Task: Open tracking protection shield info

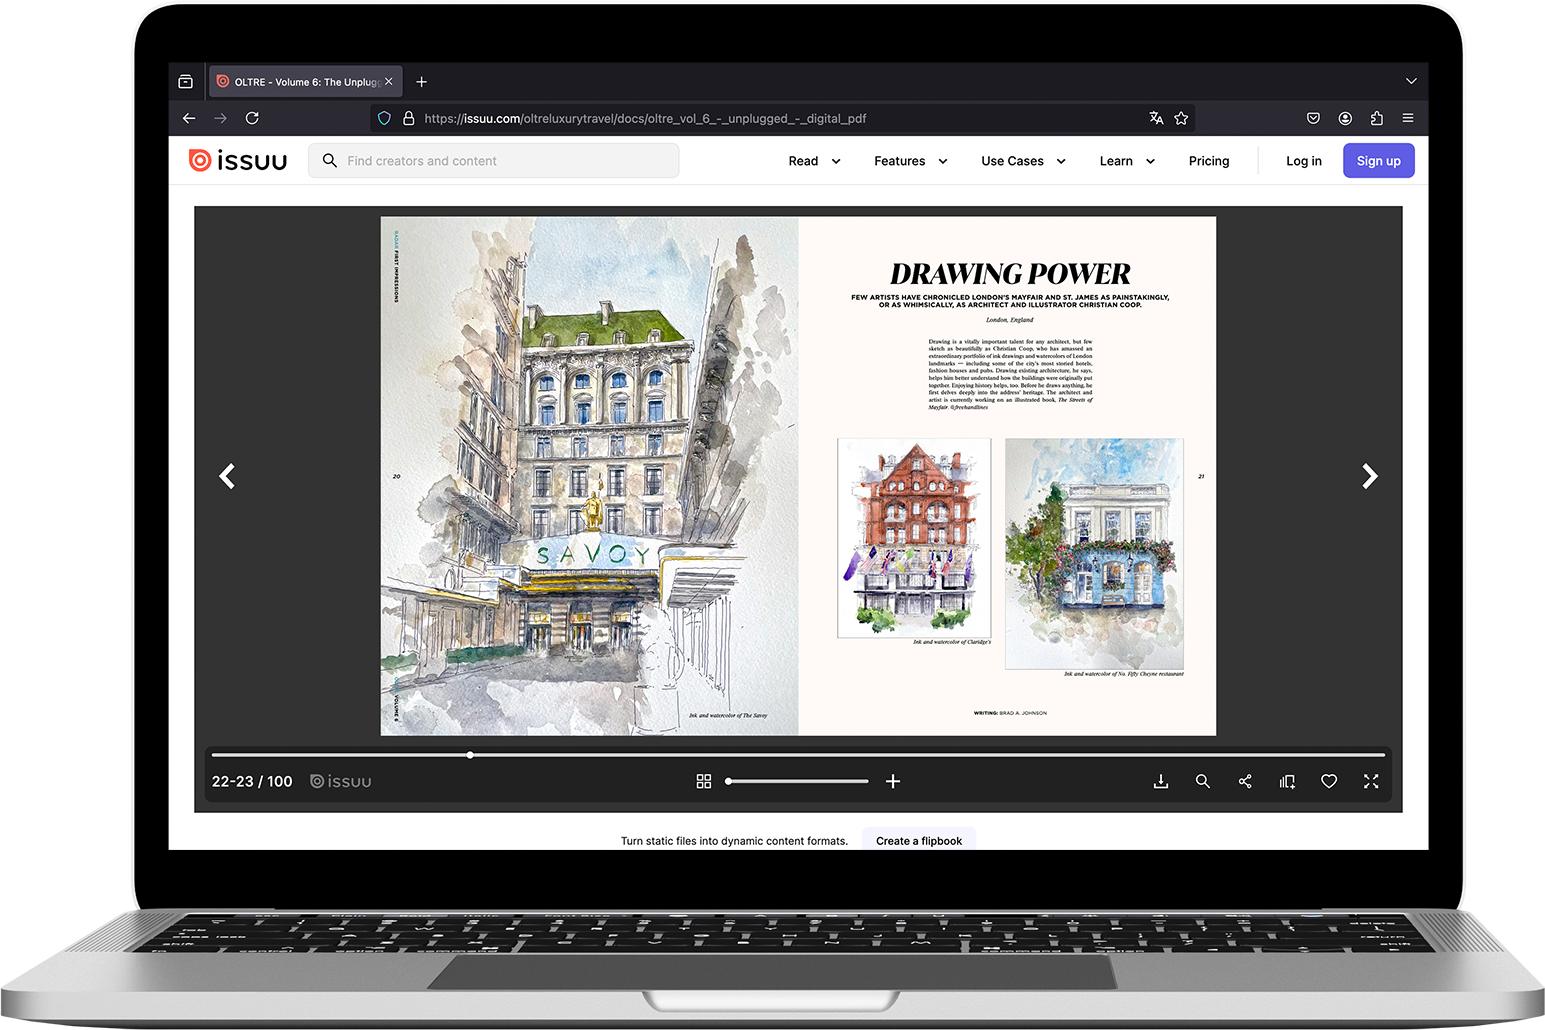Action: pyautogui.click(x=384, y=118)
